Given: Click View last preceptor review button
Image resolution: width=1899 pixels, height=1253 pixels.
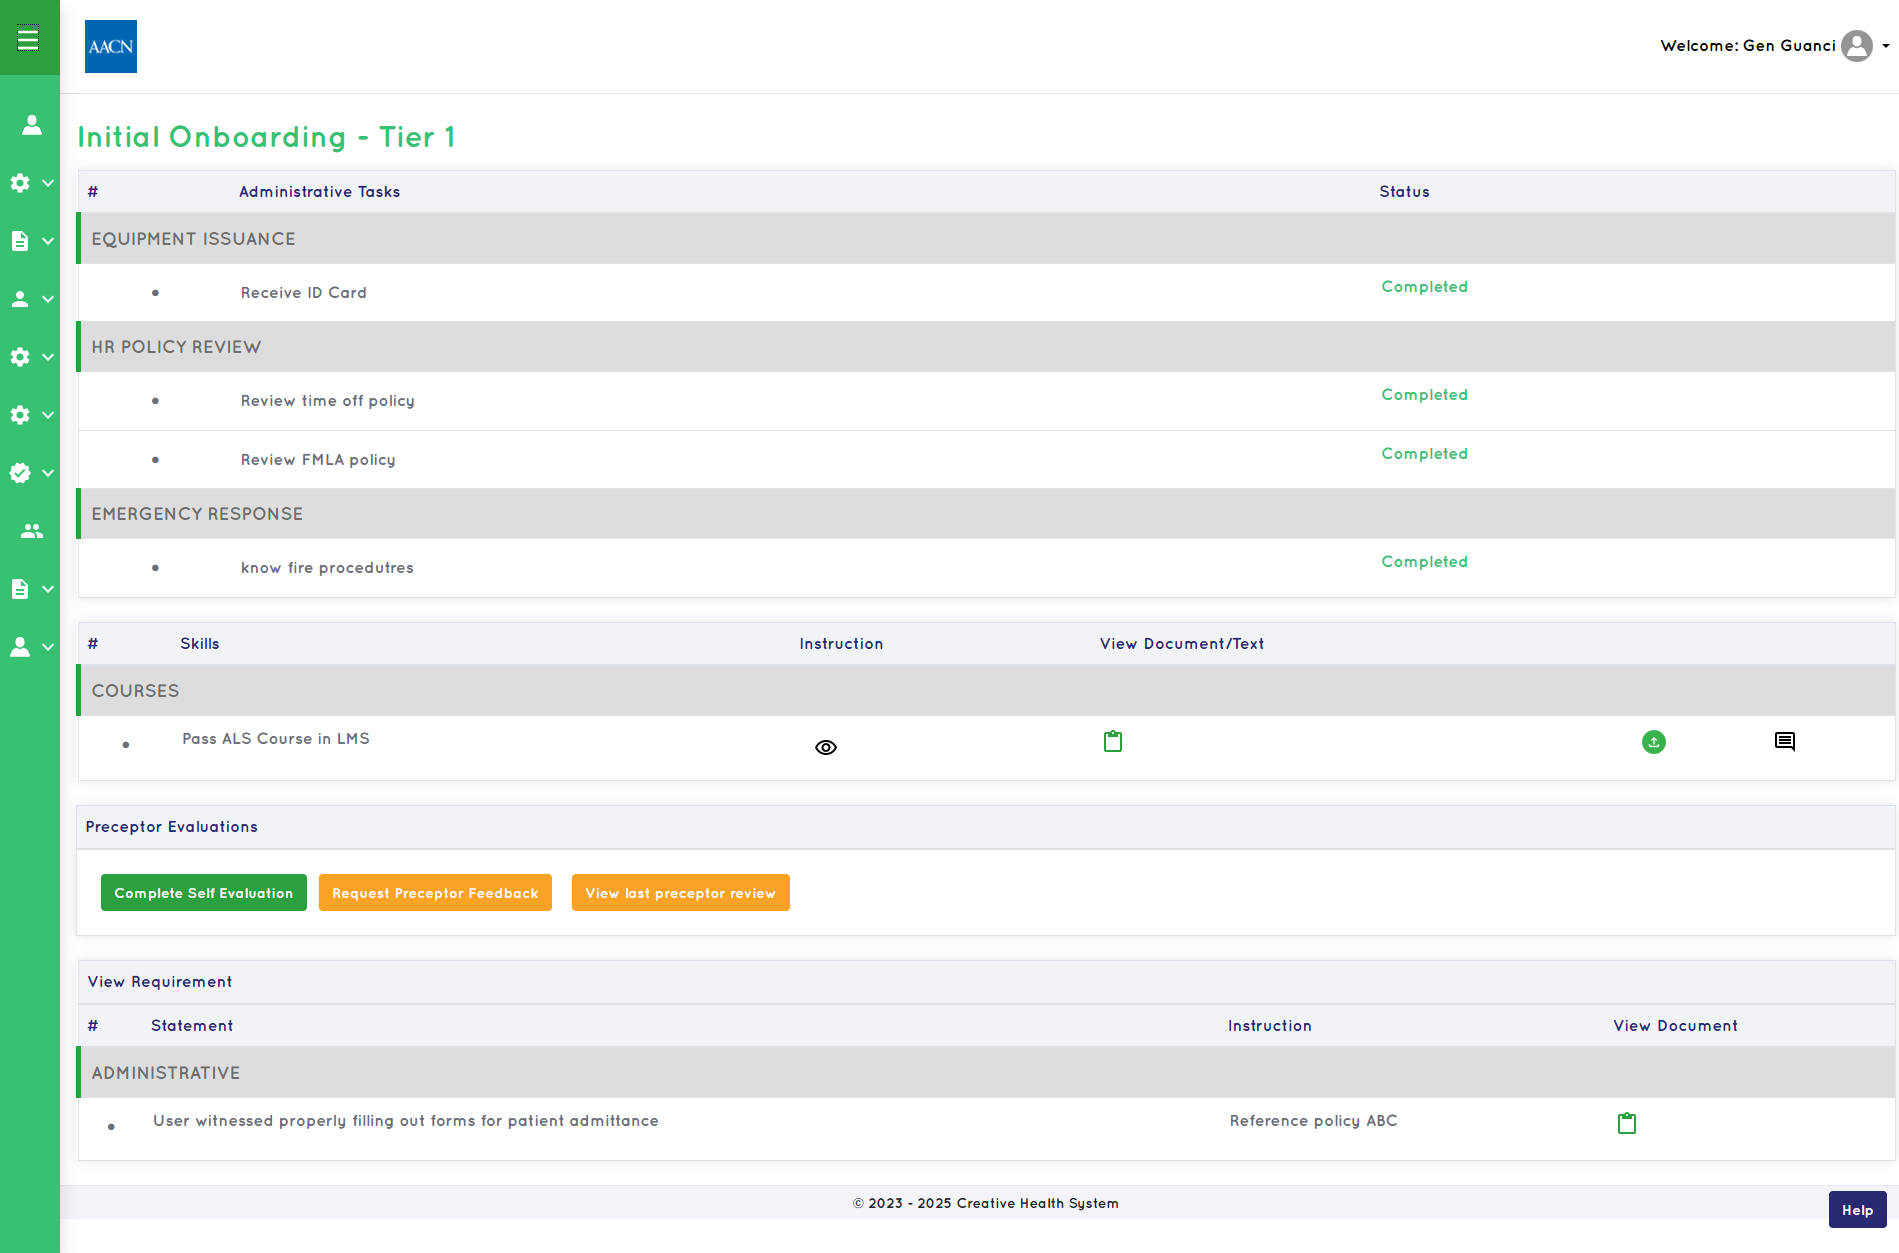Looking at the screenshot, I should point(681,893).
